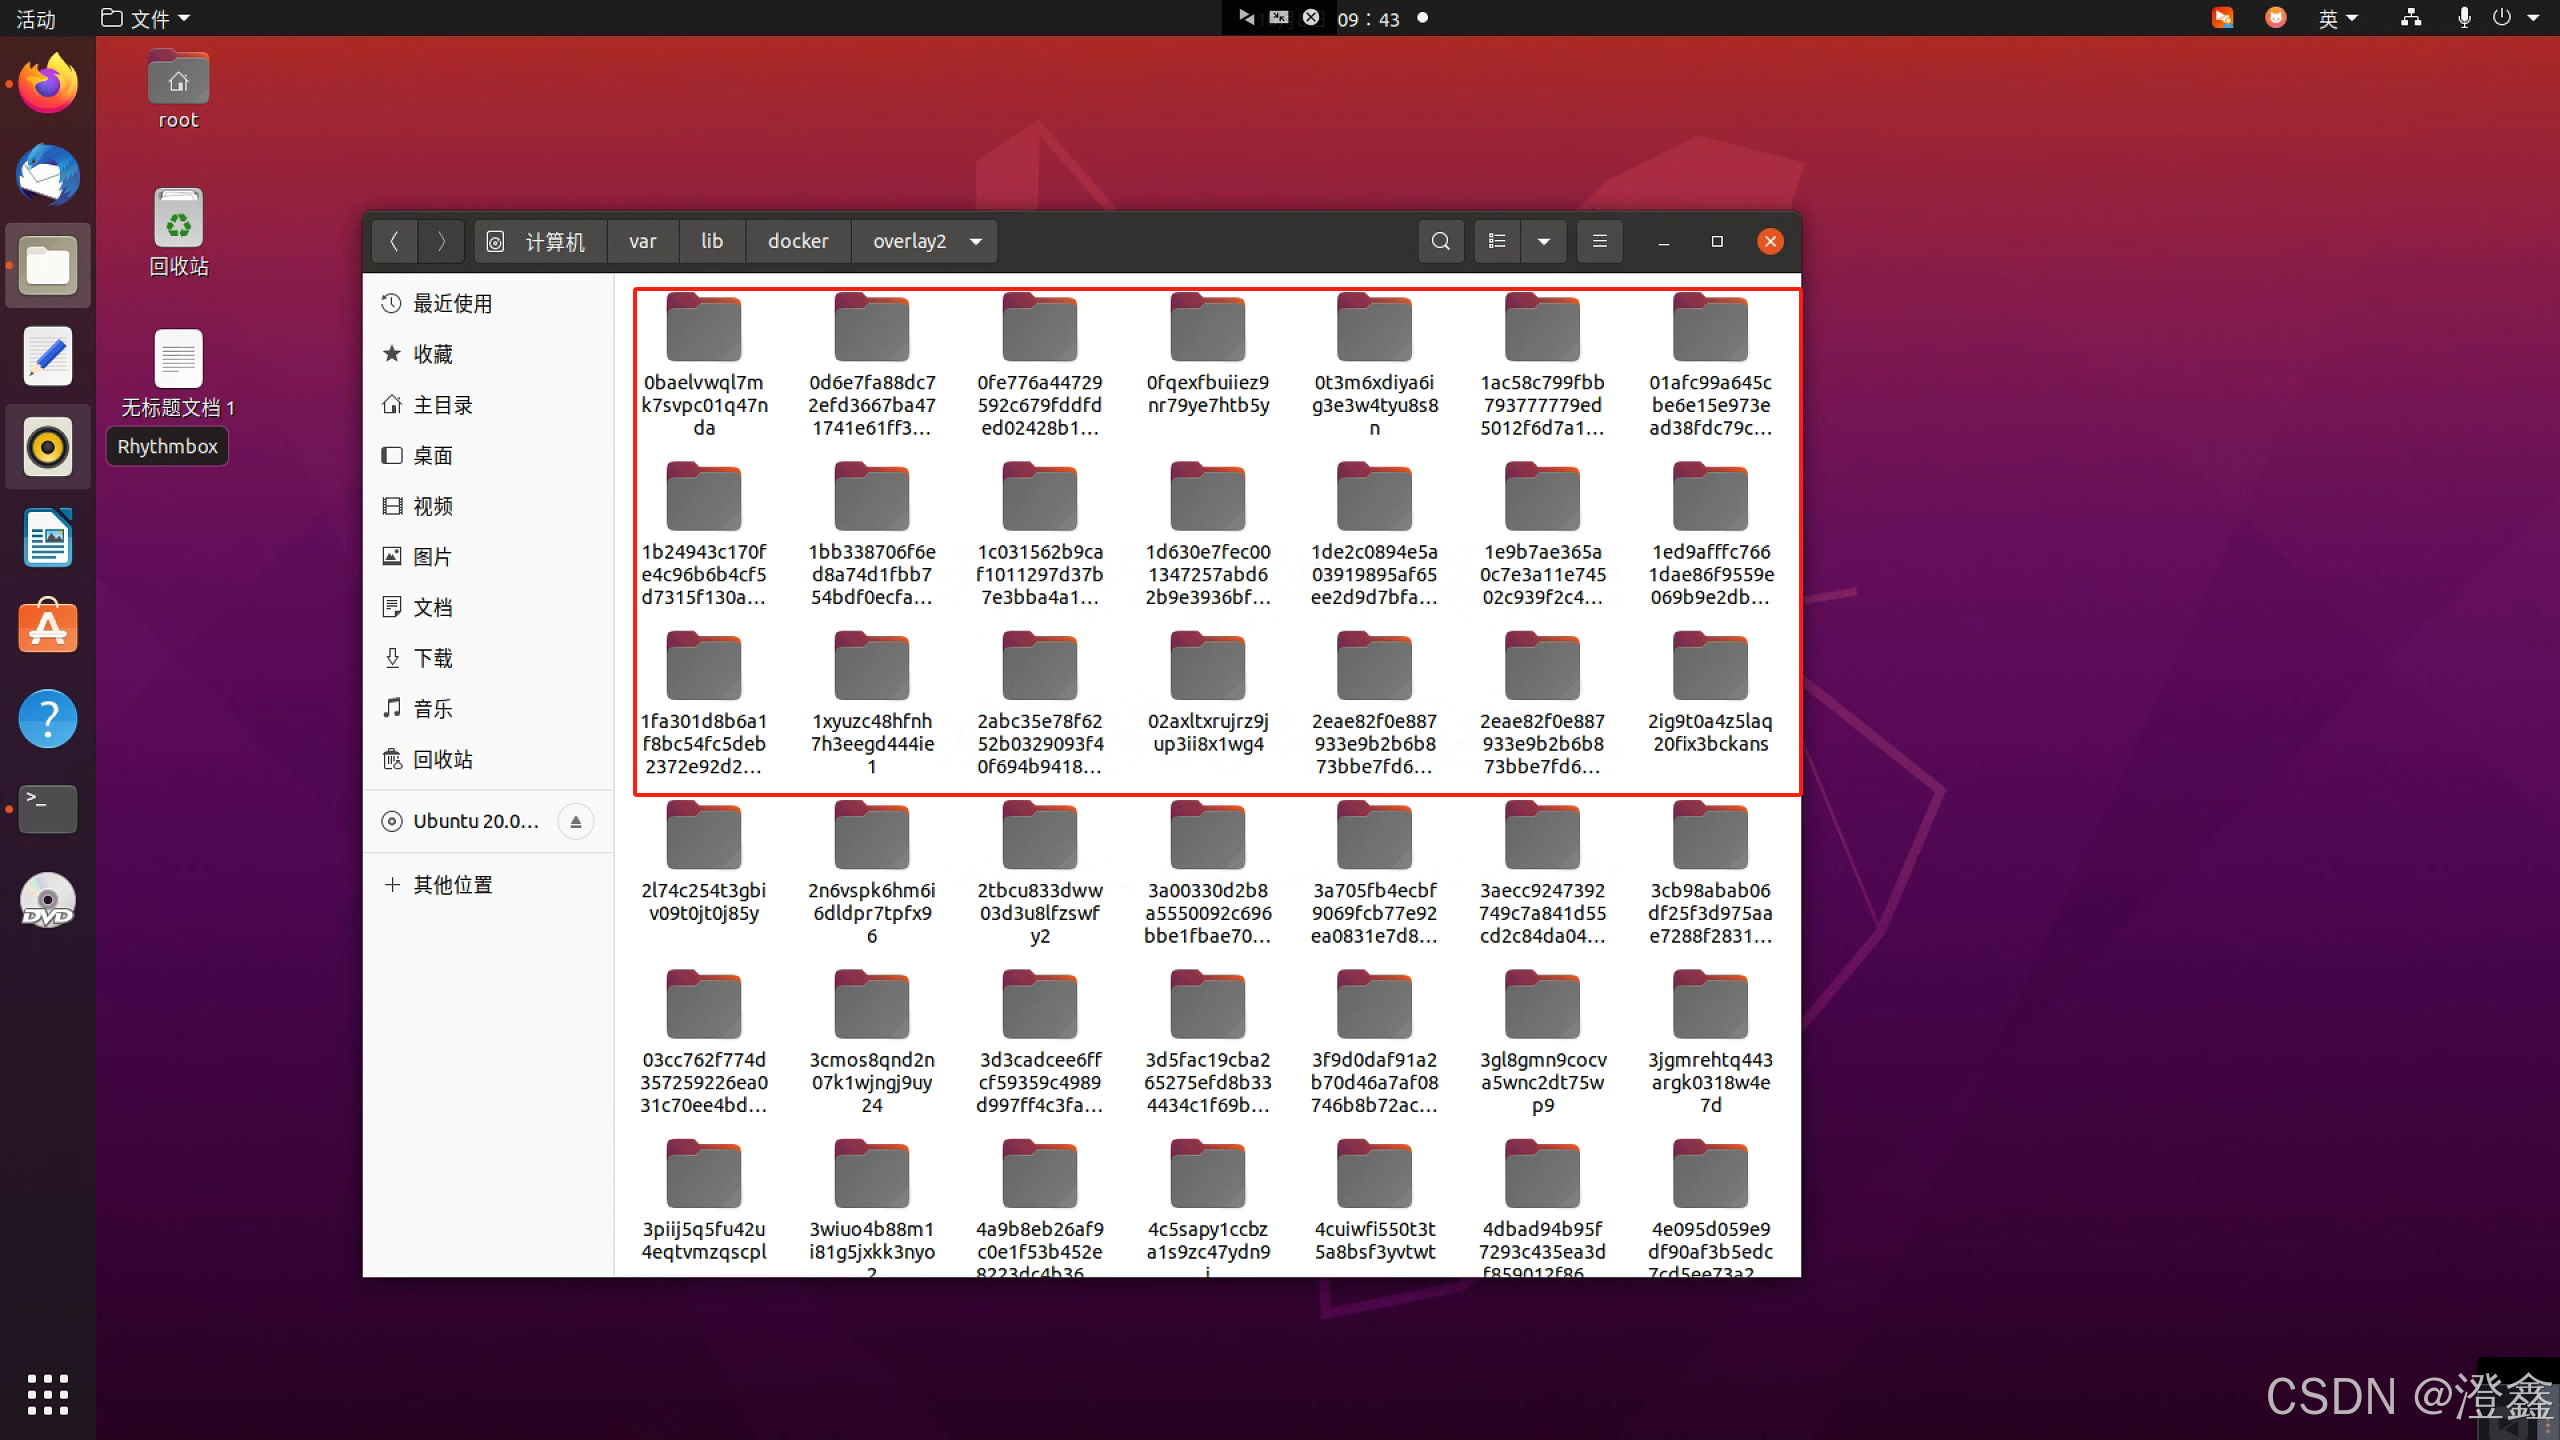Image resolution: width=2560 pixels, height=1440 pixels.
Task: Launch Firefox from the dock
Action: click(x=47, y=84)
